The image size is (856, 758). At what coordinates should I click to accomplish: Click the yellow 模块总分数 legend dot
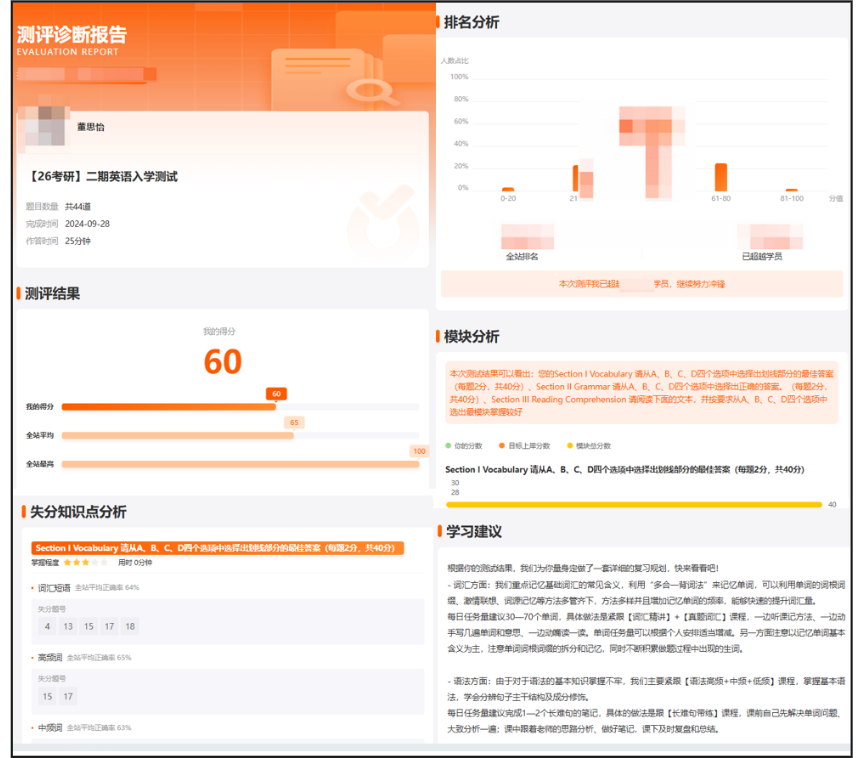(x=570, y=446)
